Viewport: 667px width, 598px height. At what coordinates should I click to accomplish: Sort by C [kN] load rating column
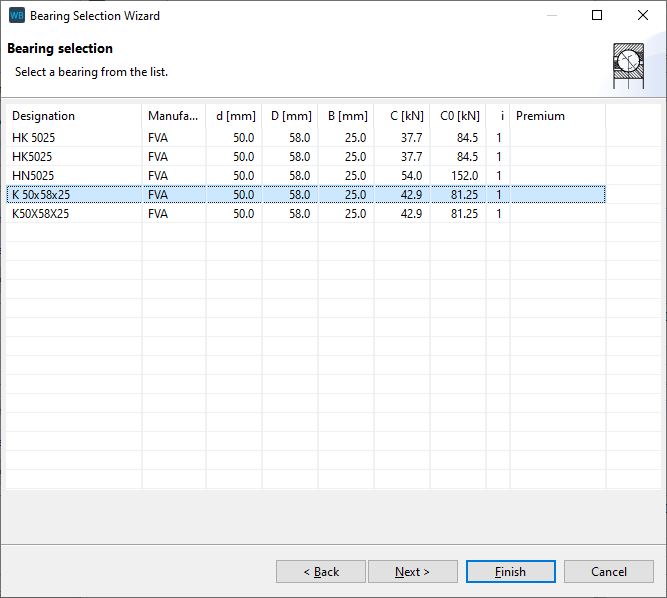coord(403,116)
